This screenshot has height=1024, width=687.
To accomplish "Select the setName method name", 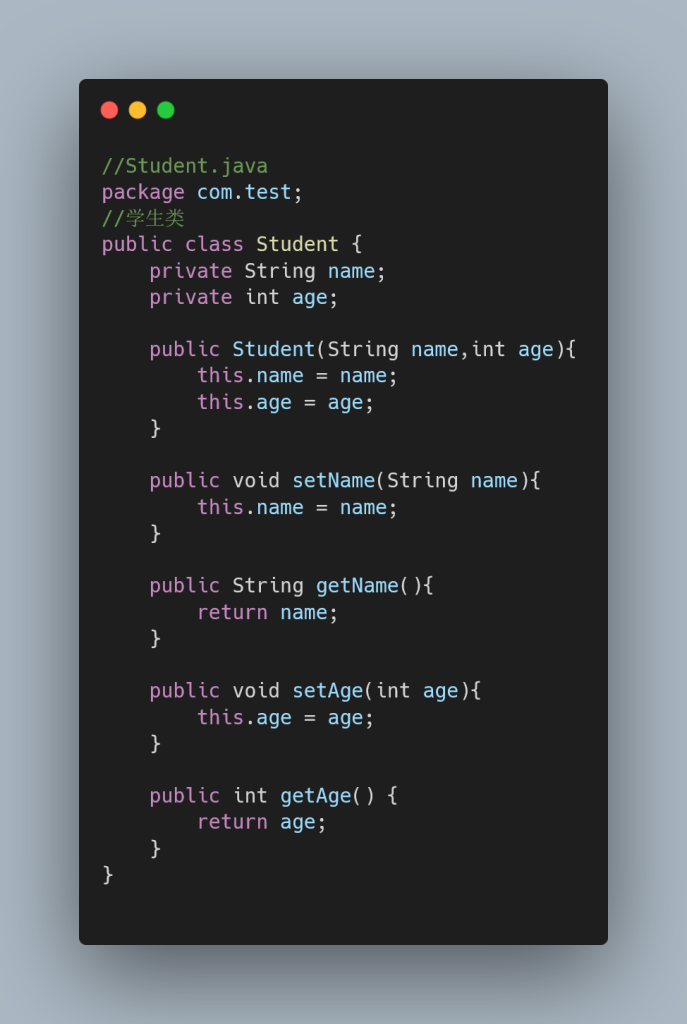I will pyautogui.click(x=333, y=480).
